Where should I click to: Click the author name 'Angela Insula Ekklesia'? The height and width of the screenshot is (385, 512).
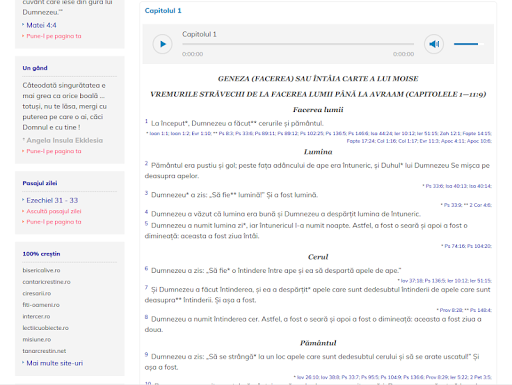pos(65,140)
